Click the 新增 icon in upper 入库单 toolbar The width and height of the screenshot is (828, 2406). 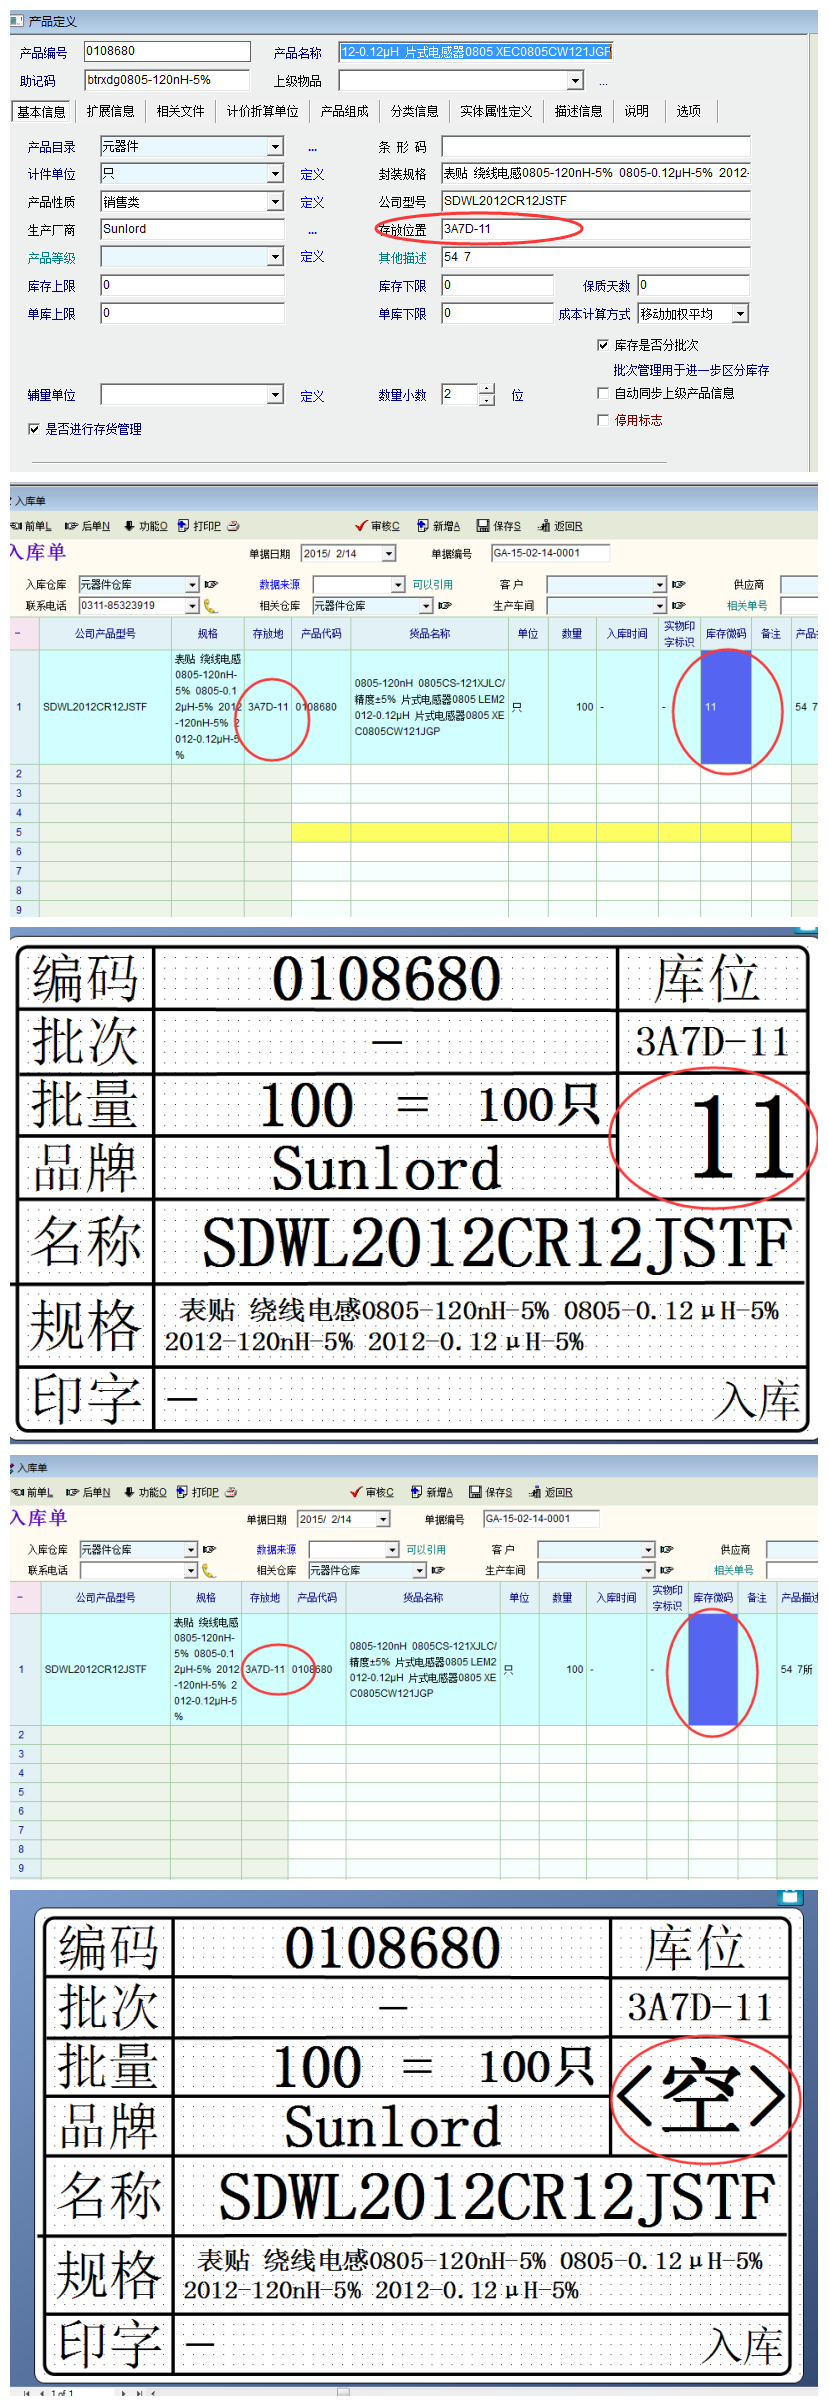tap(423, 526)
